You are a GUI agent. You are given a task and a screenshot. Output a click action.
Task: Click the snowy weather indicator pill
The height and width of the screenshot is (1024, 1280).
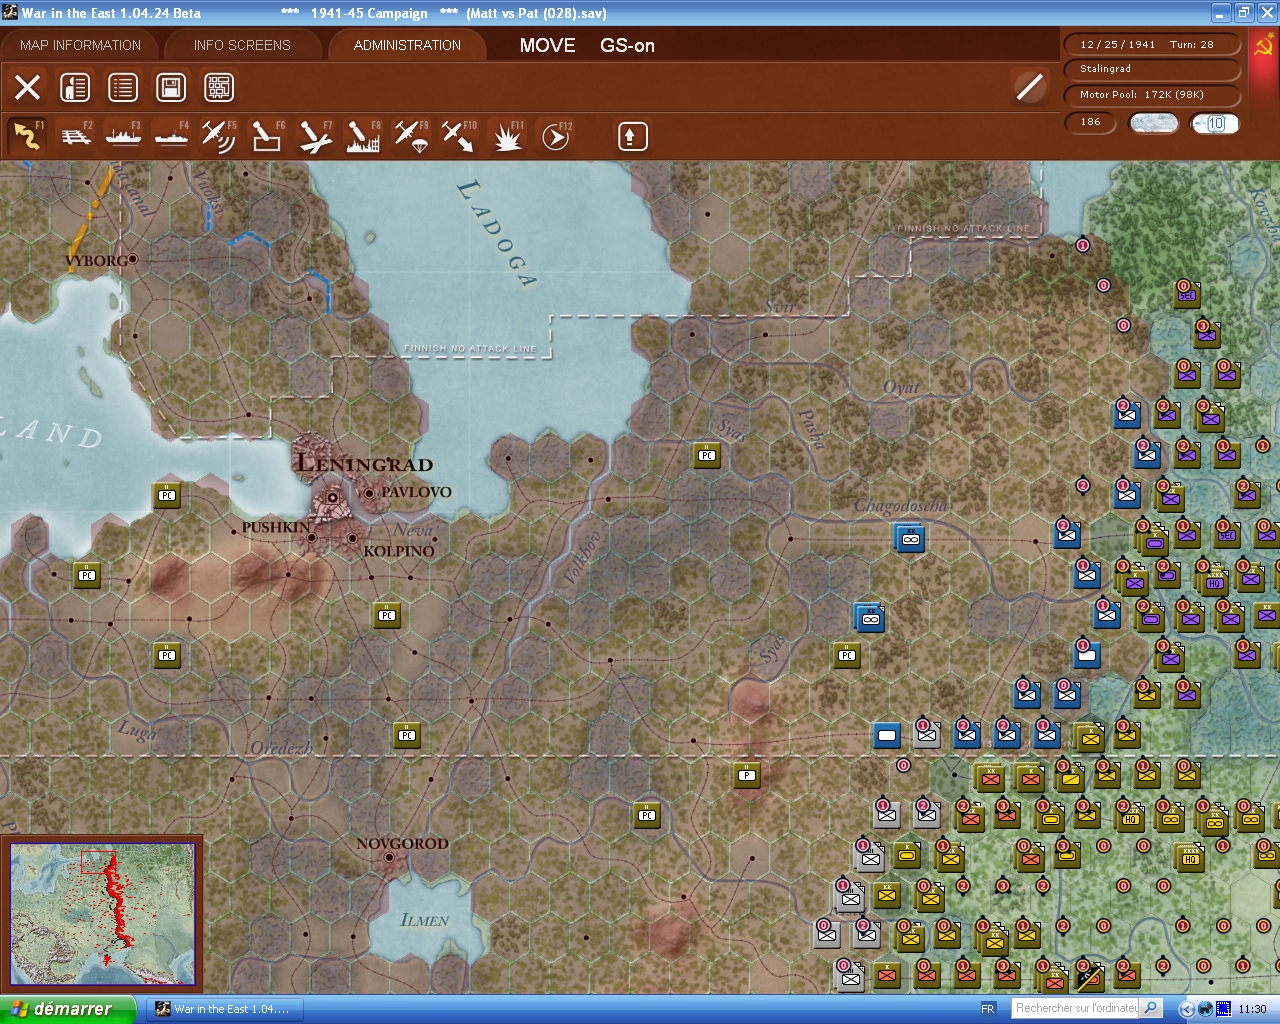1153,123
